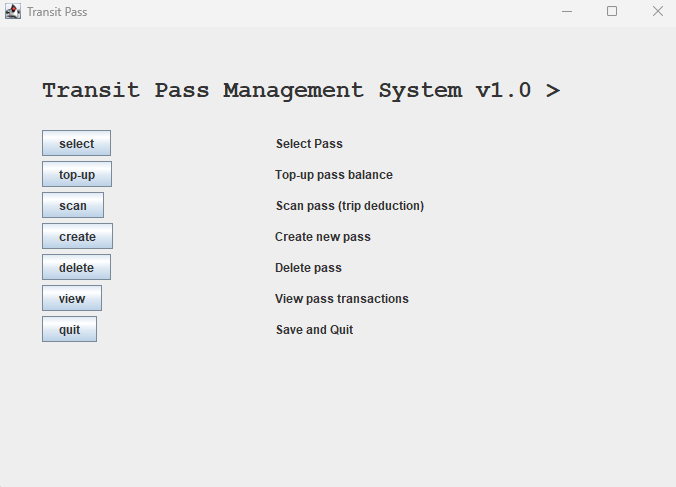Maximize the Transit Pass window
The height and width of the screenshot is (487, 676).
[612, 11]
